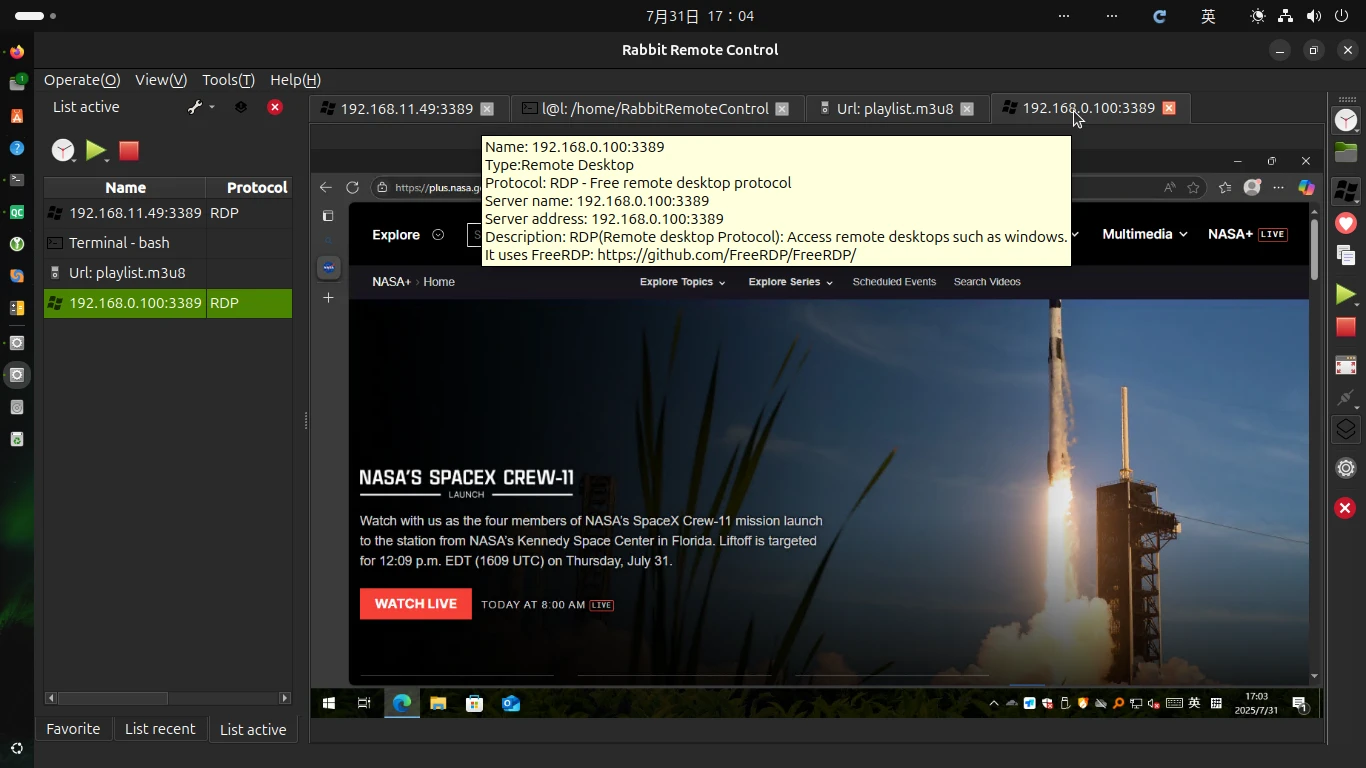Viewport: 1366px width, 768px height.
Task: Click the settings gear icon in the right toolbar
Action: tap(1346, 468)
